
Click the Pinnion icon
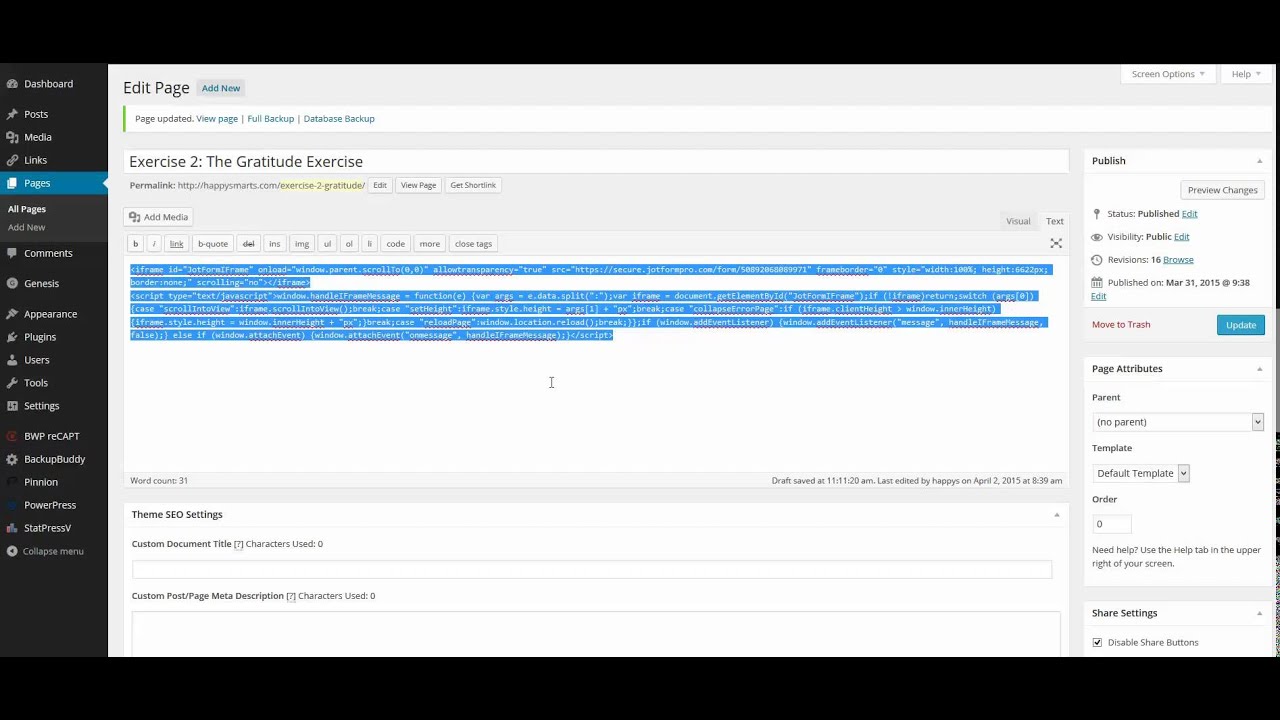pyautogui.click(x=12, y=482)
